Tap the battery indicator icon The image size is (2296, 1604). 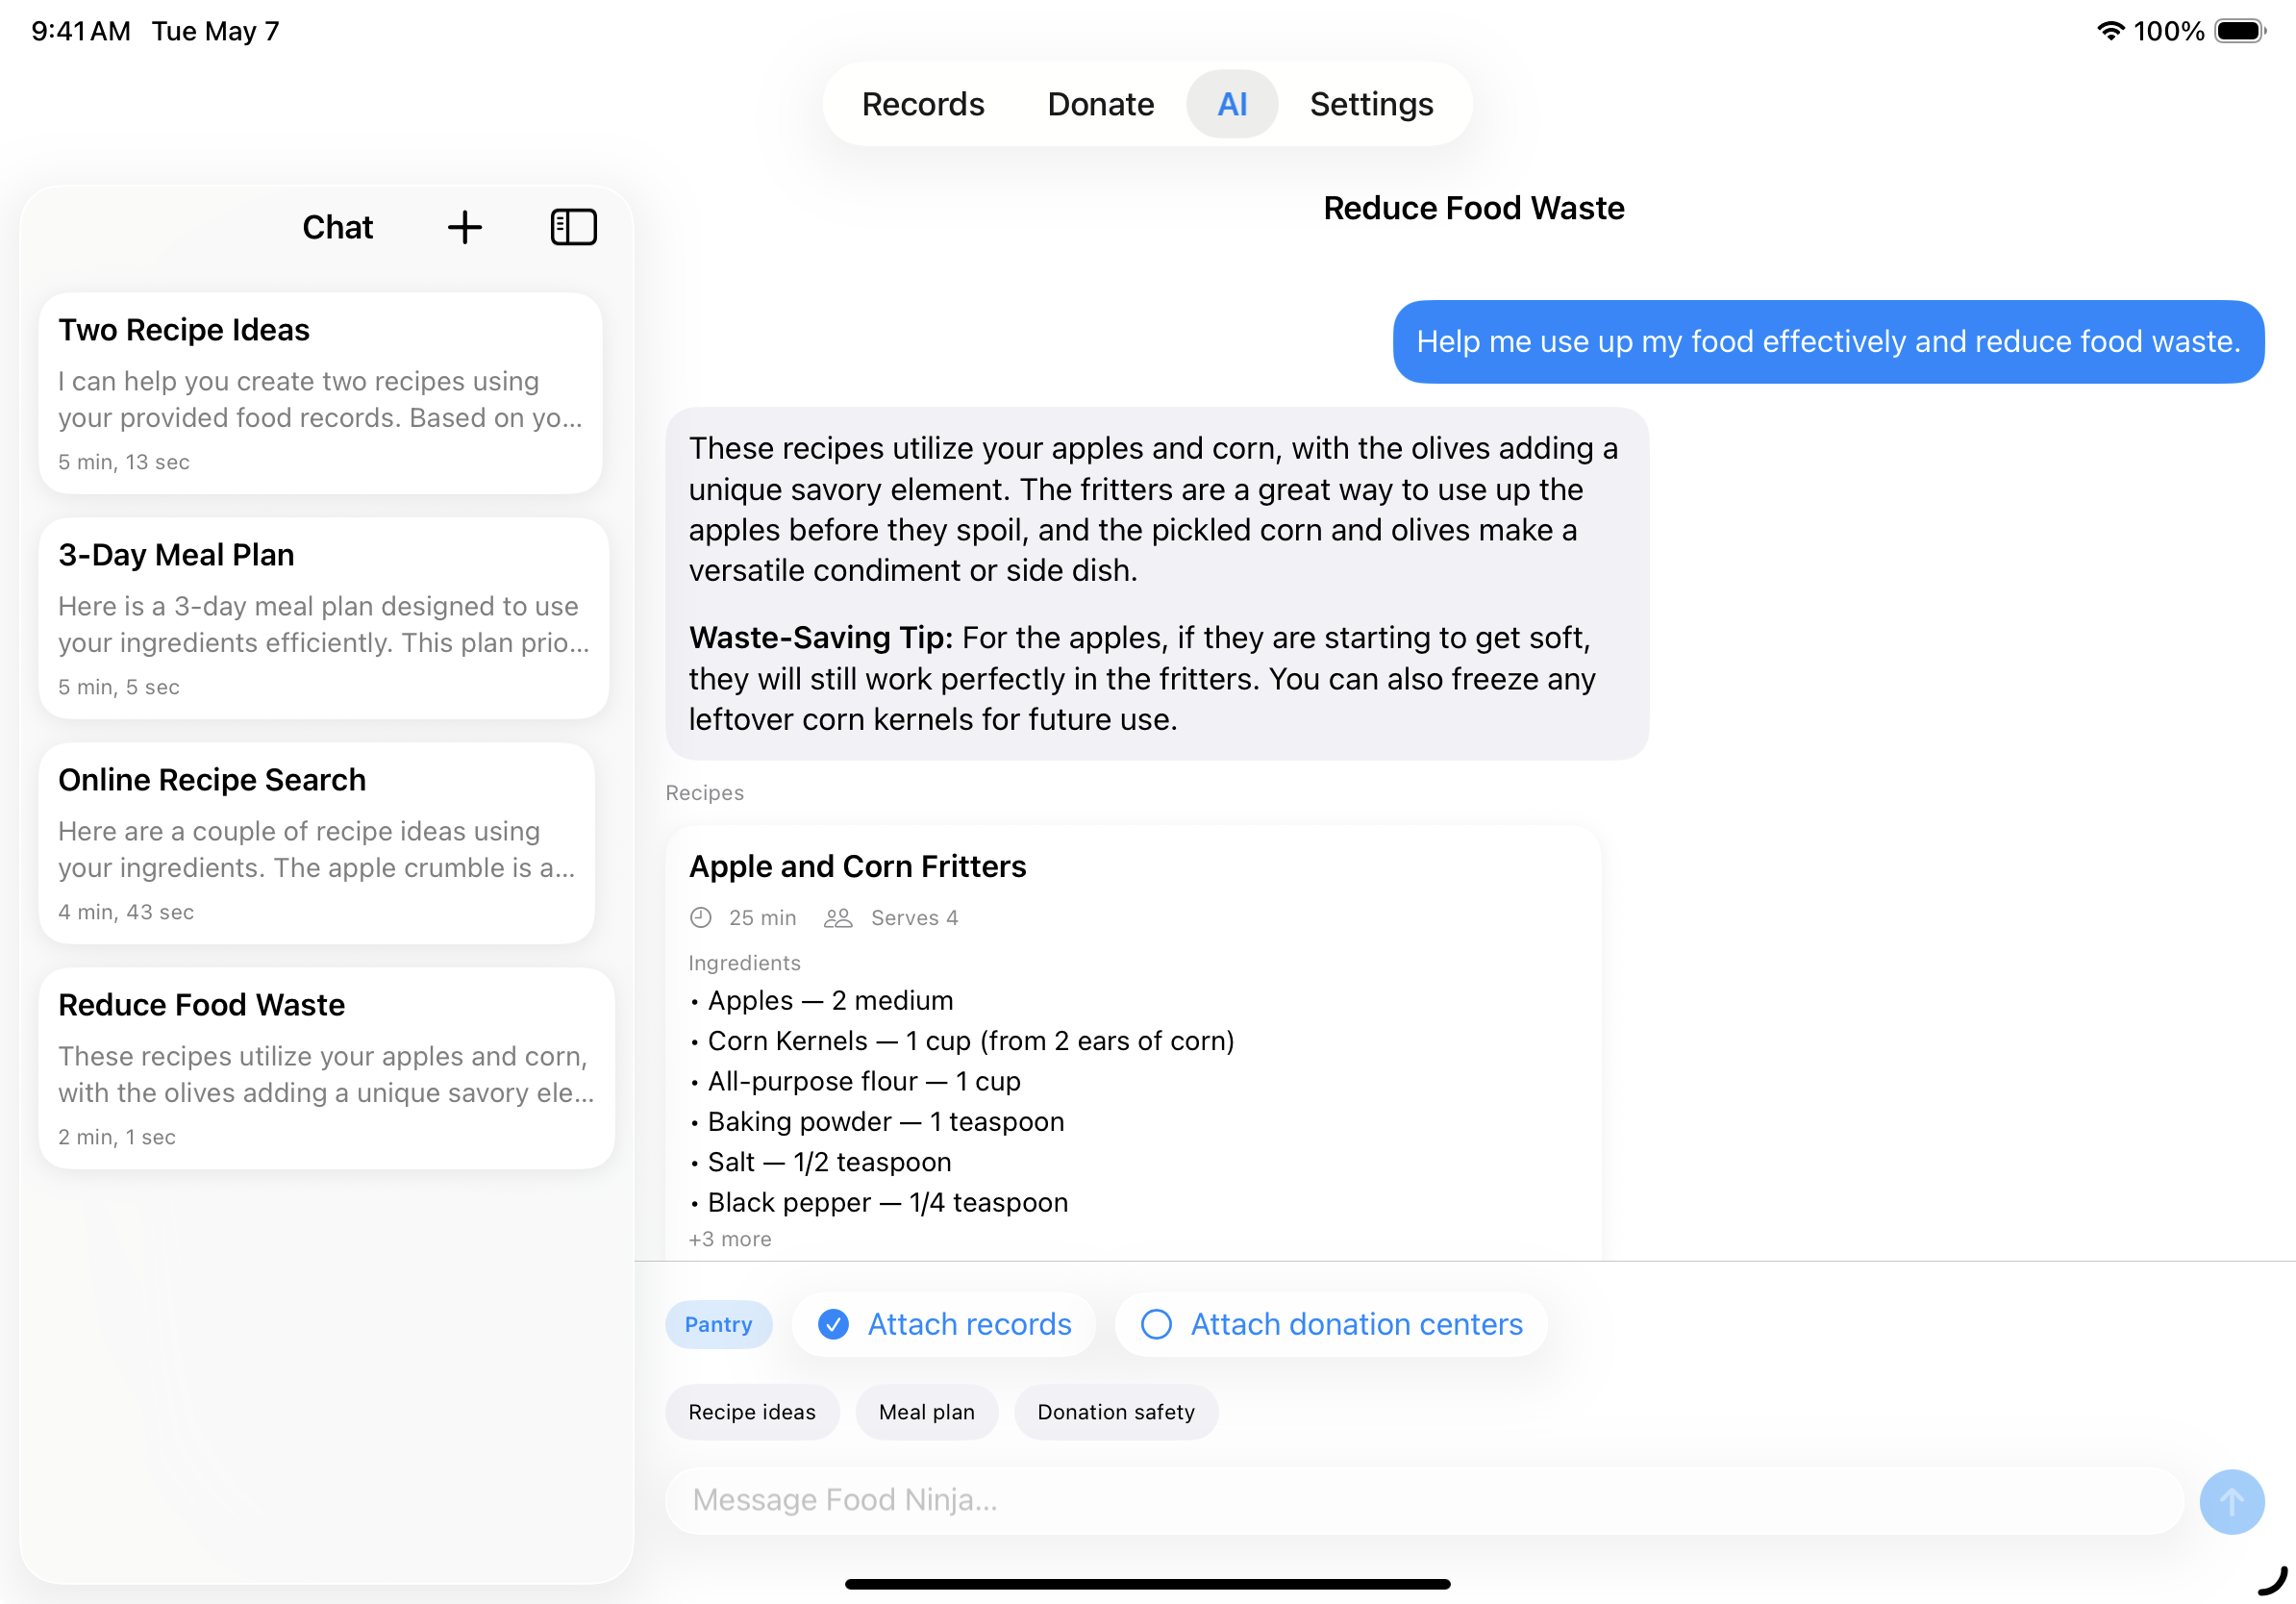coord(2238,31)
